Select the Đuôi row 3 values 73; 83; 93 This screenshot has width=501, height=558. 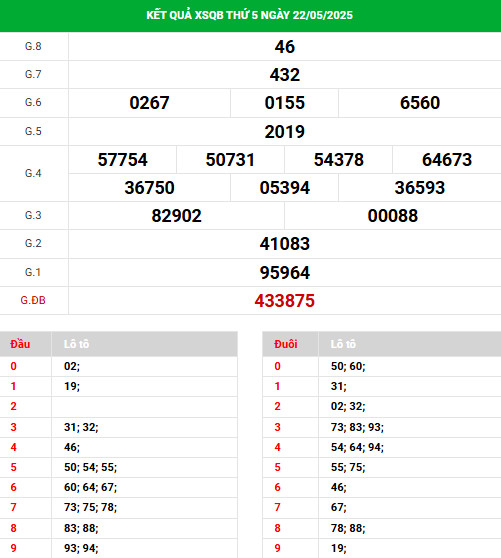click(357, 427)
